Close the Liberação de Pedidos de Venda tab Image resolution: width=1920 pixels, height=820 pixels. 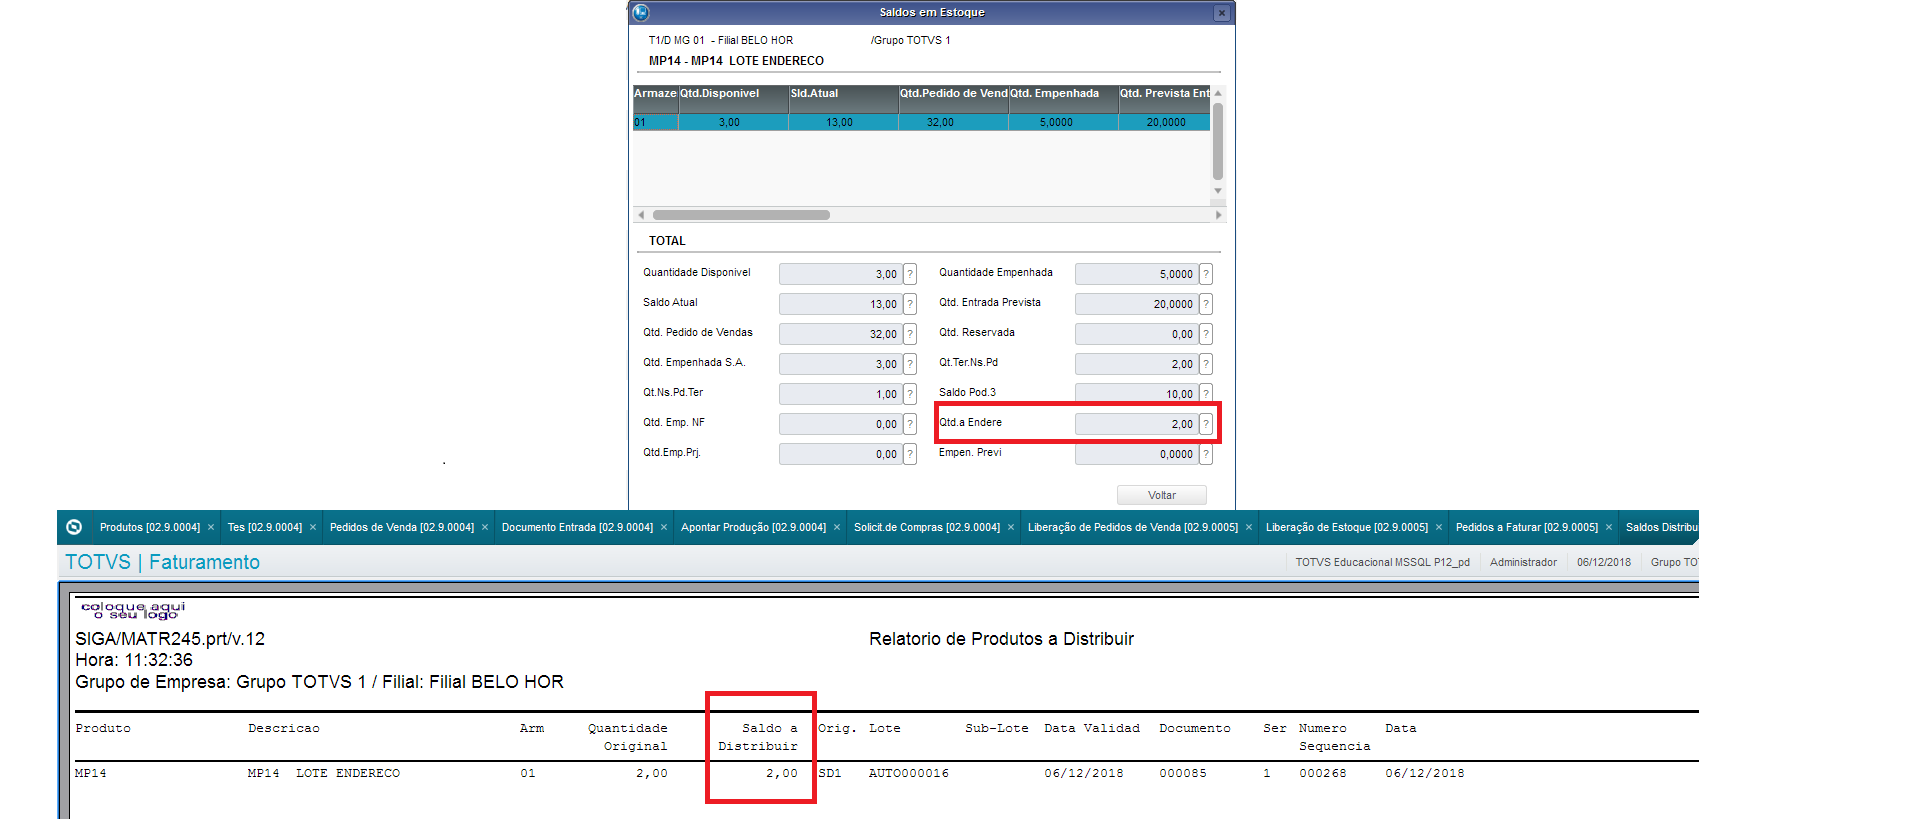[x=1249, y=527]
